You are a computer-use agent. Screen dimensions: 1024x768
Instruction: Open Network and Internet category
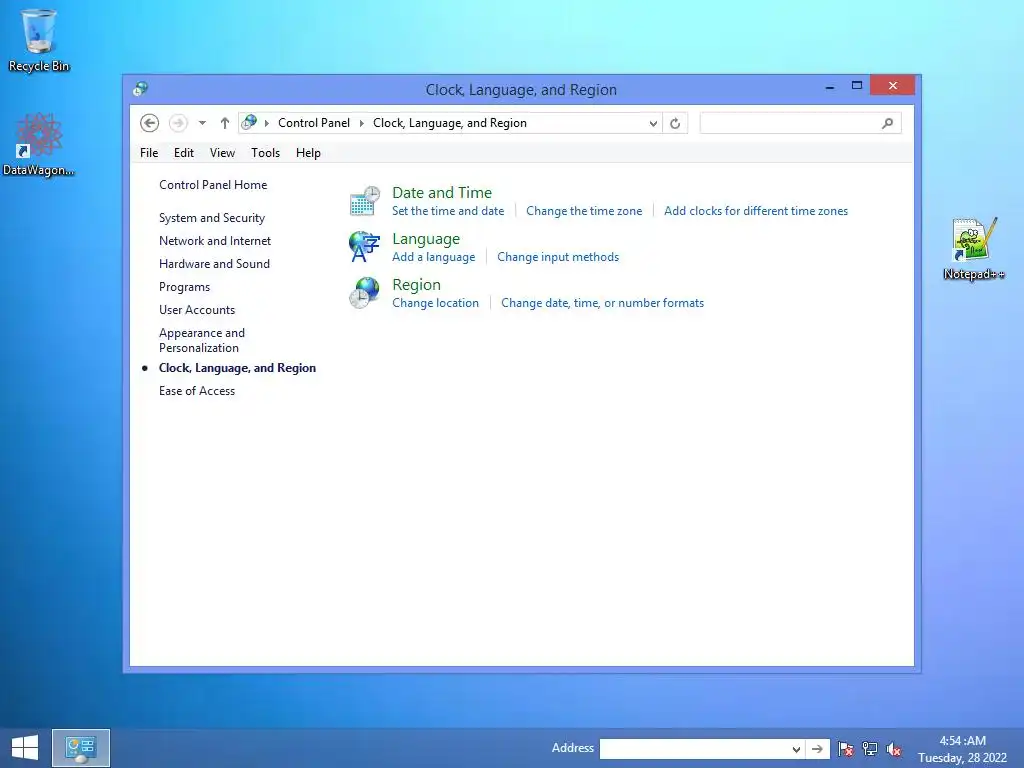(x=215, y=240)
